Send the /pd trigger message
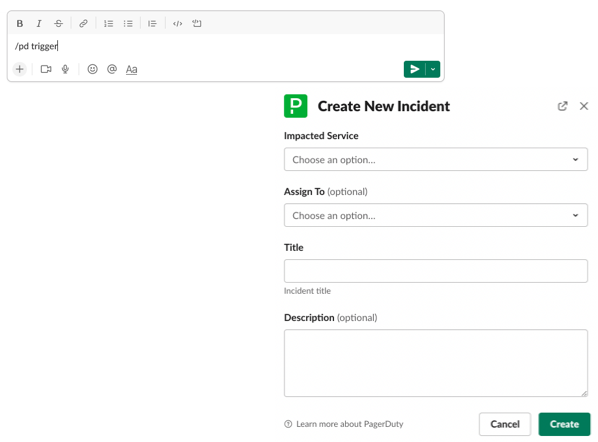Viewport: 598px width, 442px height. 415,69
